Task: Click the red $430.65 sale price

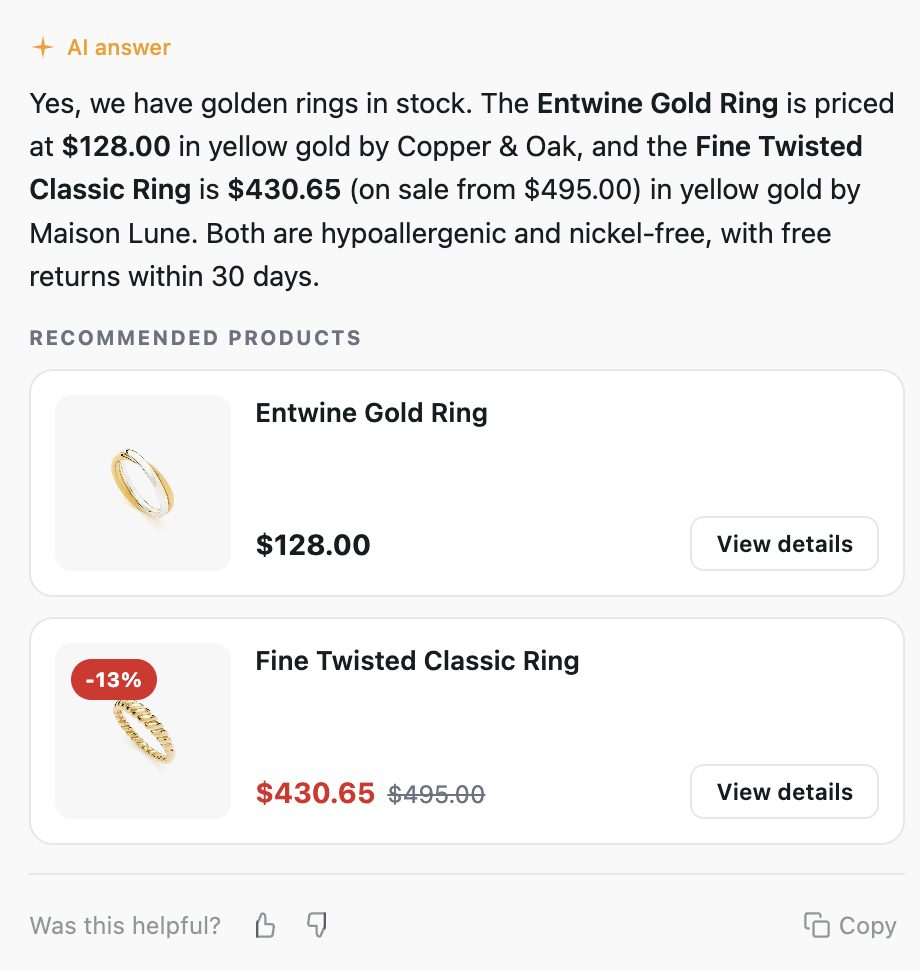Action: tap(316, 793)
